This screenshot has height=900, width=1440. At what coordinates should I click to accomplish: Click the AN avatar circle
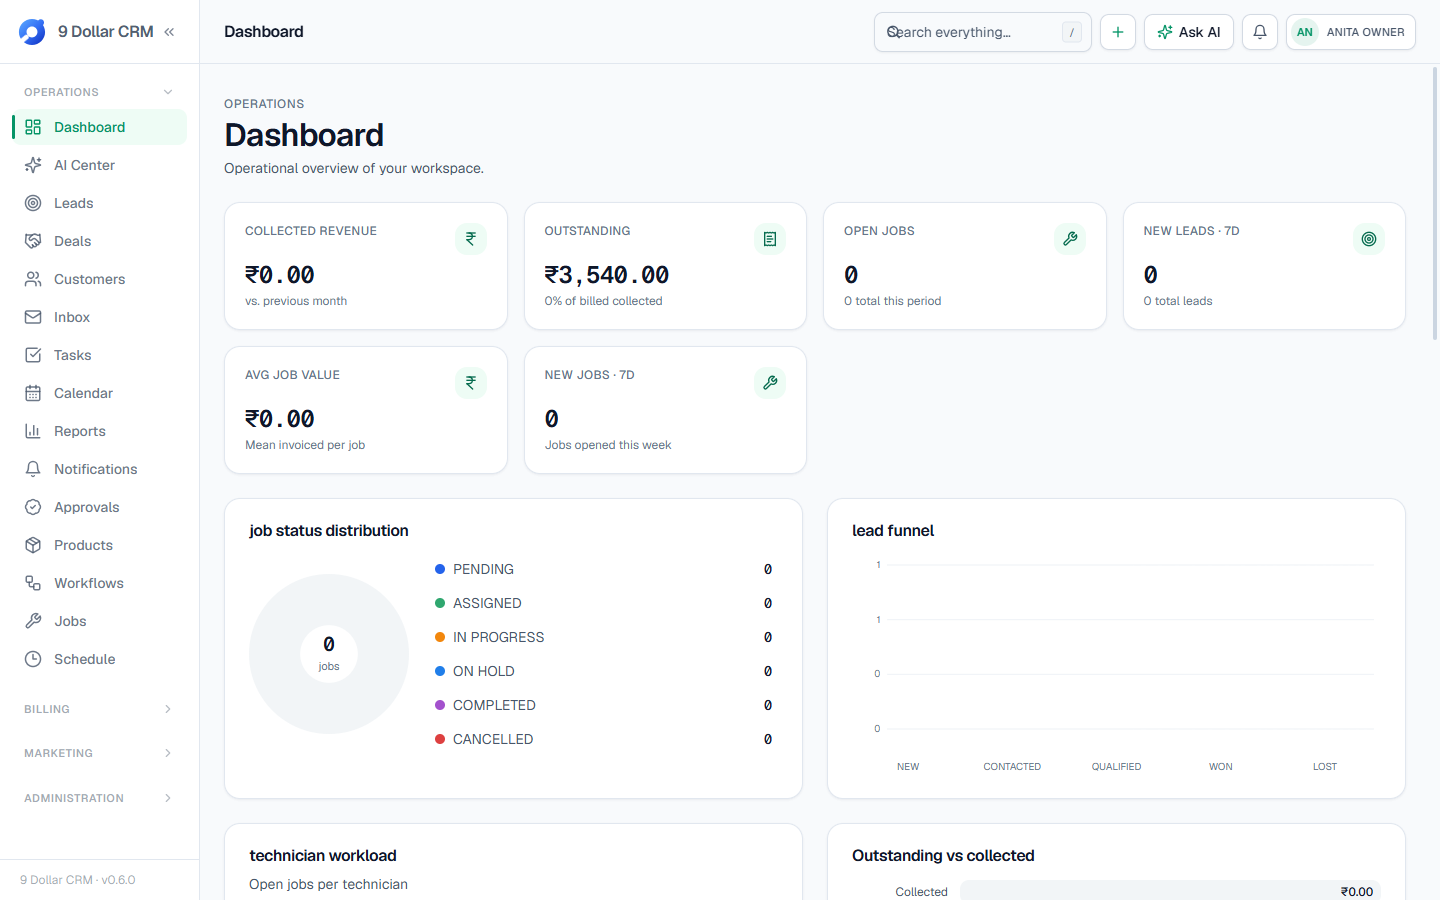1305,32
